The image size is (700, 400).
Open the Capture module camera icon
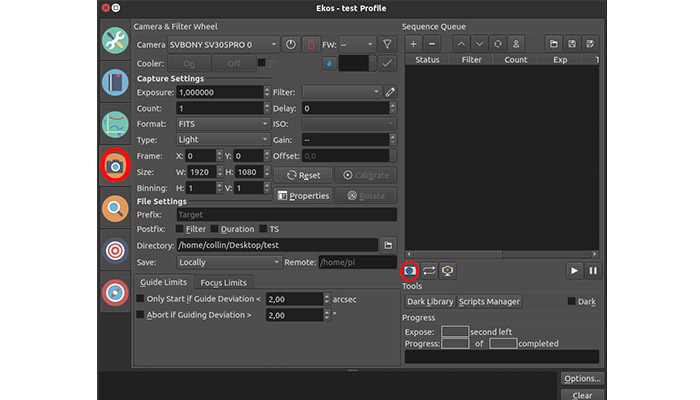(x=115, y=165)
